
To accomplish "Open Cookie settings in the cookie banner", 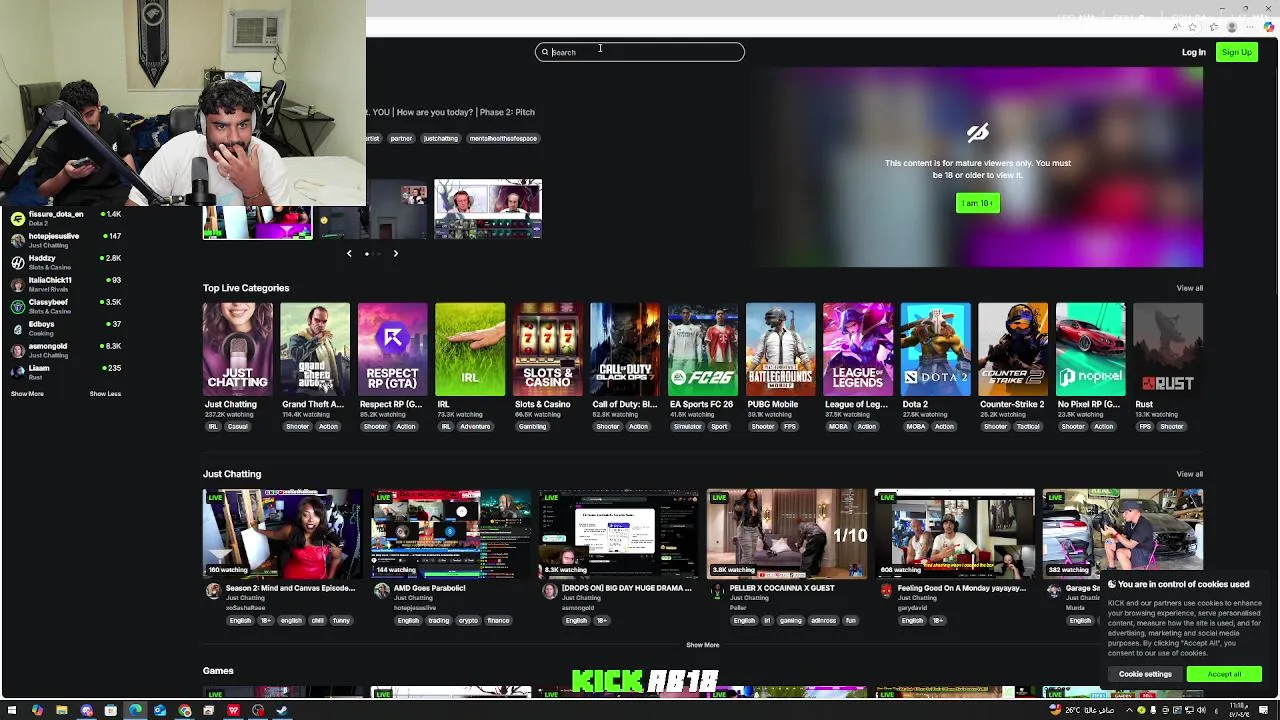I will [1145, 674].
